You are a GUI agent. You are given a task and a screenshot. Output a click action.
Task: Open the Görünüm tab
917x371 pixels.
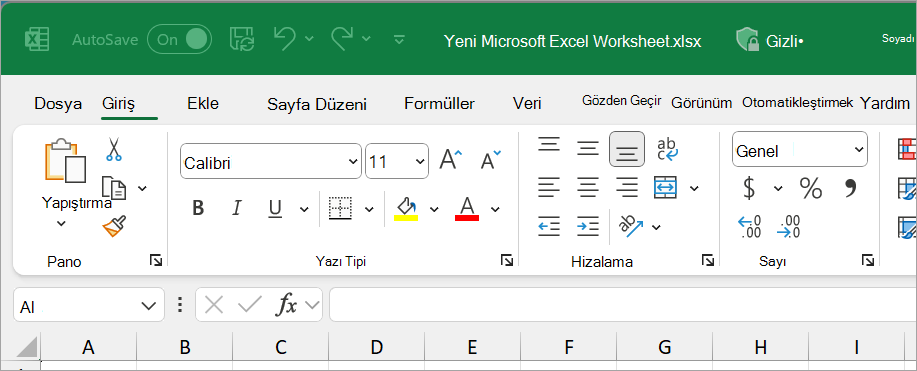pyautogui.click(x=701, y=104)
